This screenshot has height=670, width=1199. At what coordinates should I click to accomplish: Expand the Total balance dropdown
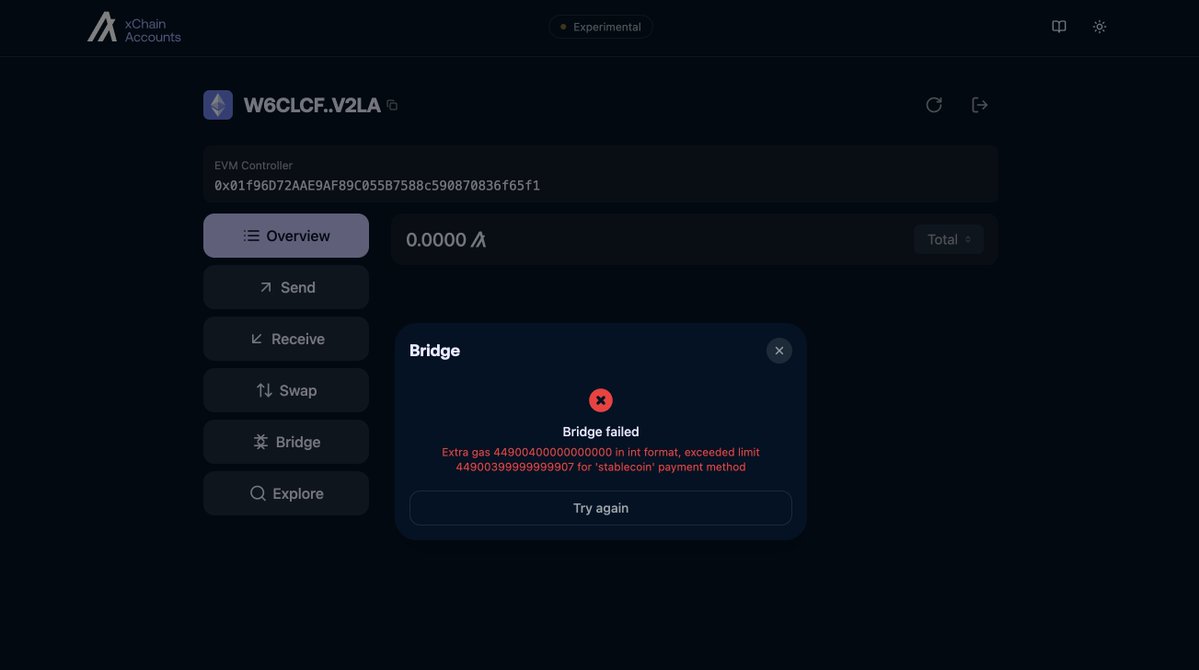tap(949, 239)
